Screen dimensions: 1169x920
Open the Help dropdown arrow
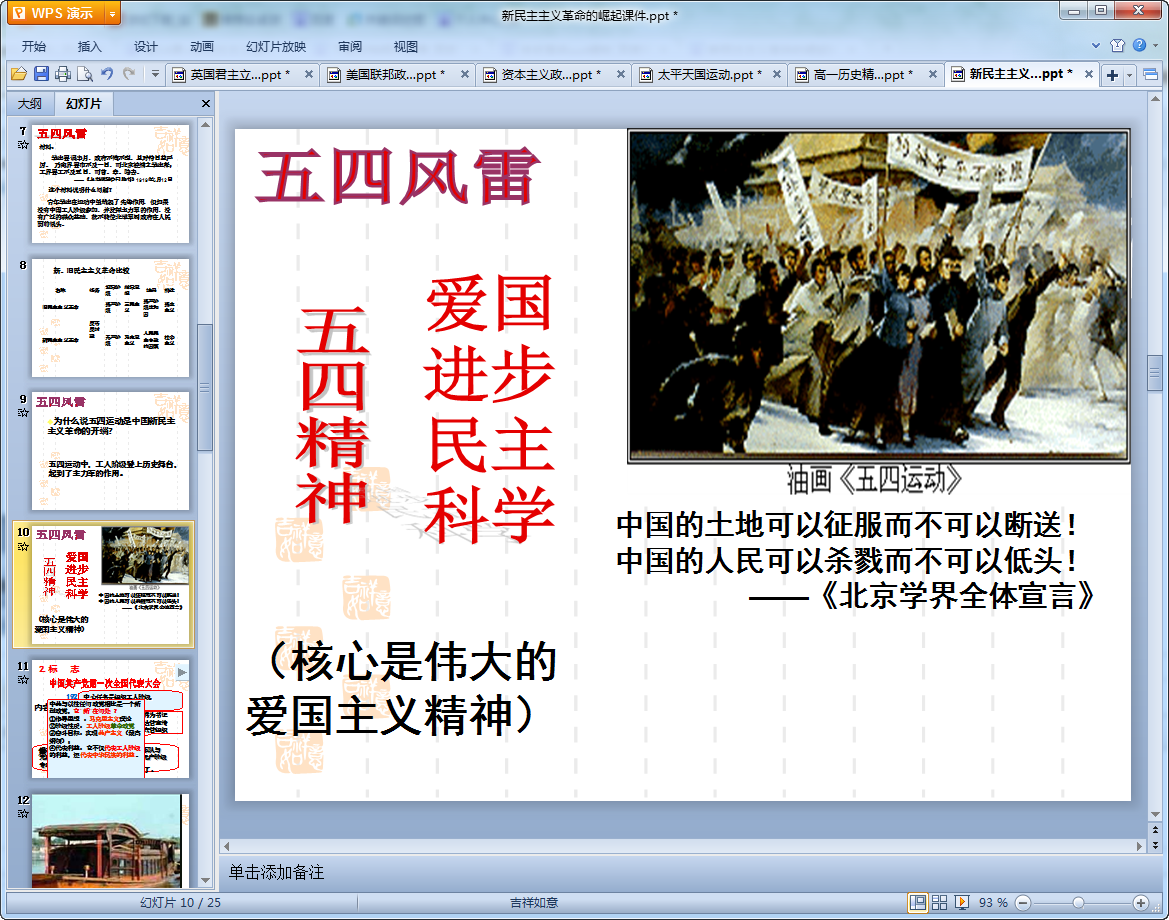(x=1156, y=45)
